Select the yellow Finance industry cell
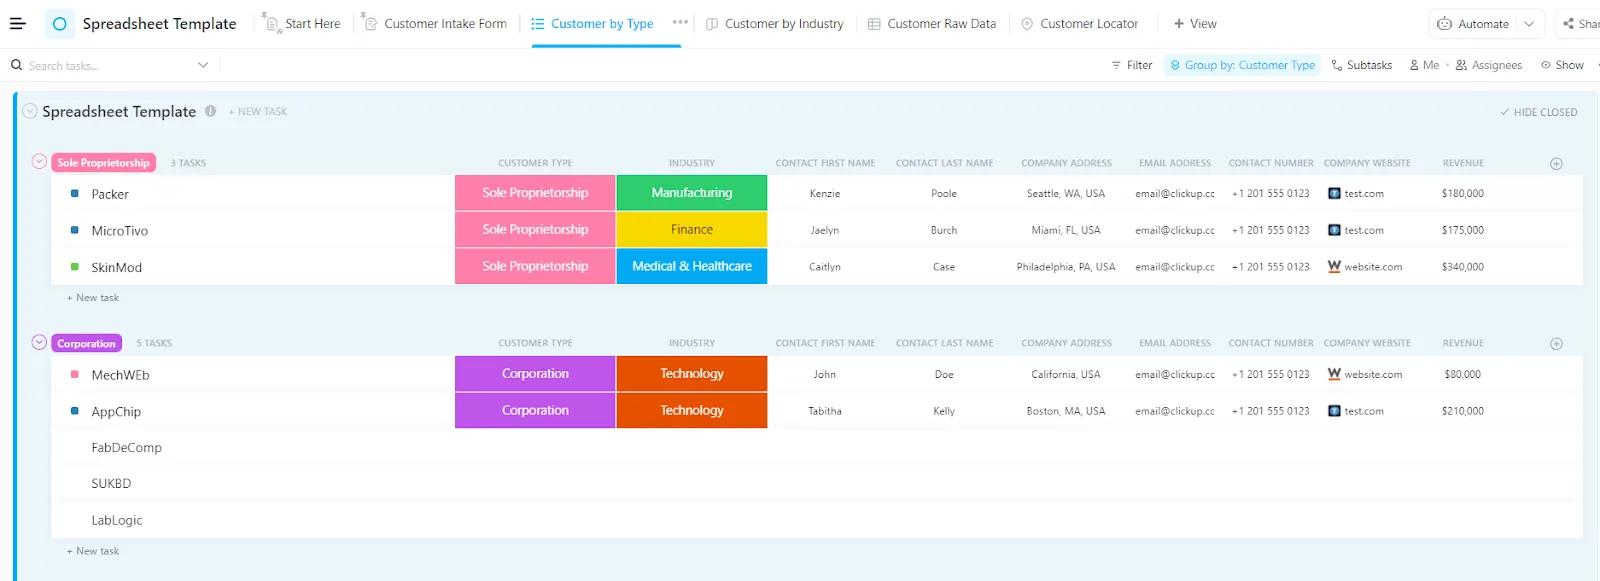 [692, 230]
